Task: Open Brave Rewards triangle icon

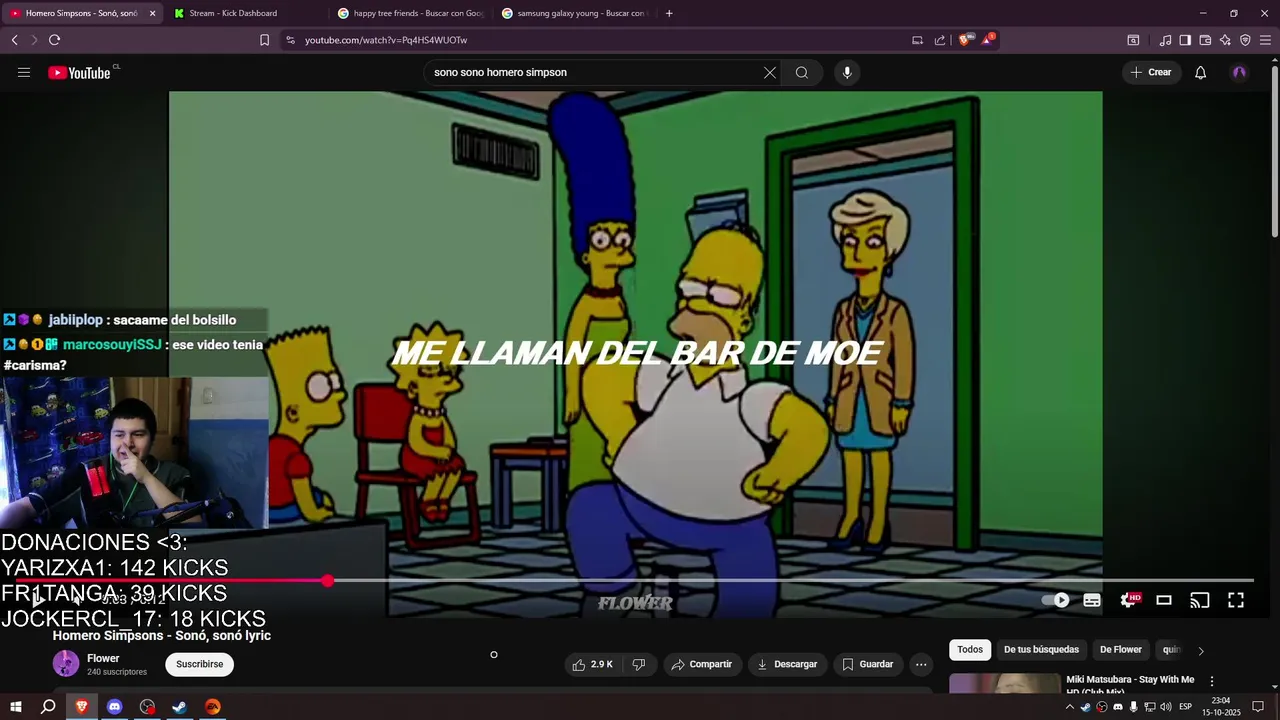Action: point(989,39)
